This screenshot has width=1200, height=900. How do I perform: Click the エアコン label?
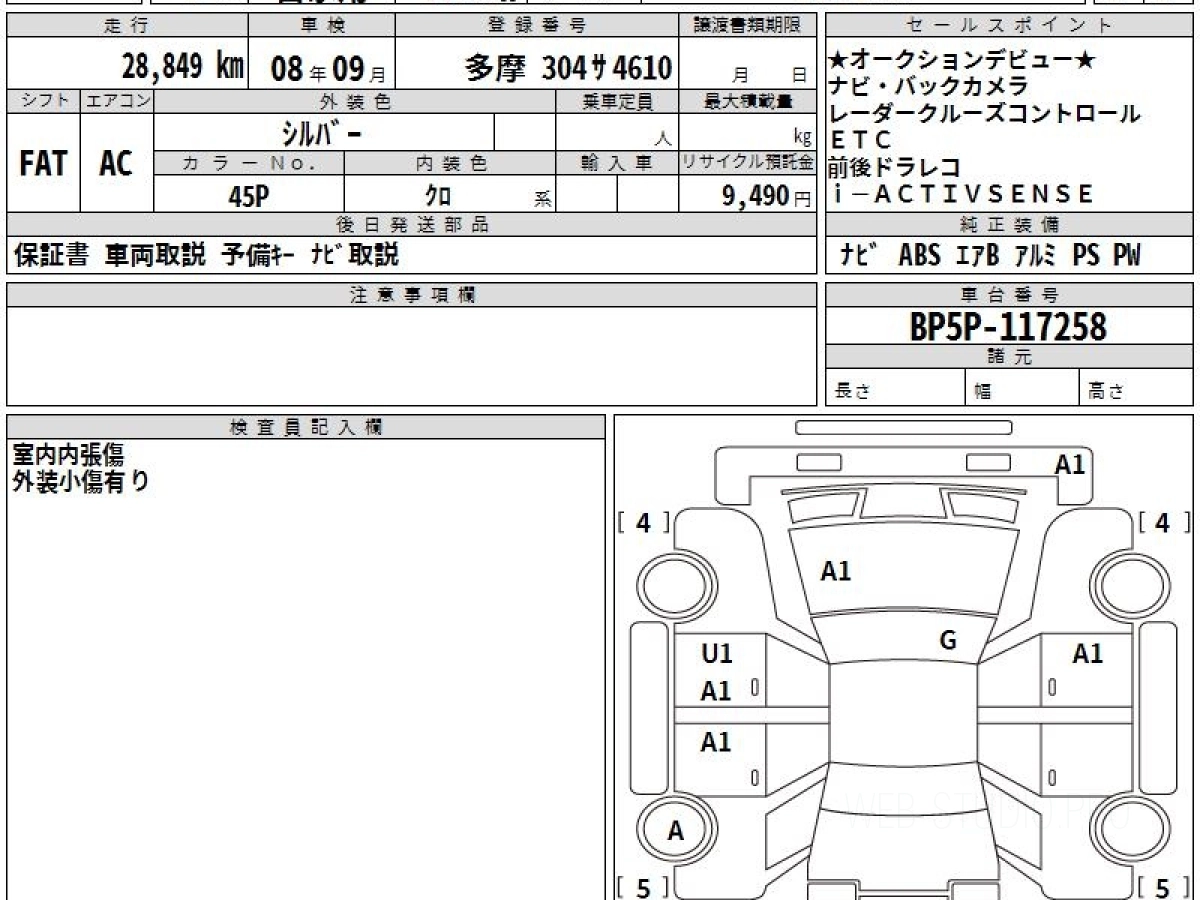(x=117, y=101)
